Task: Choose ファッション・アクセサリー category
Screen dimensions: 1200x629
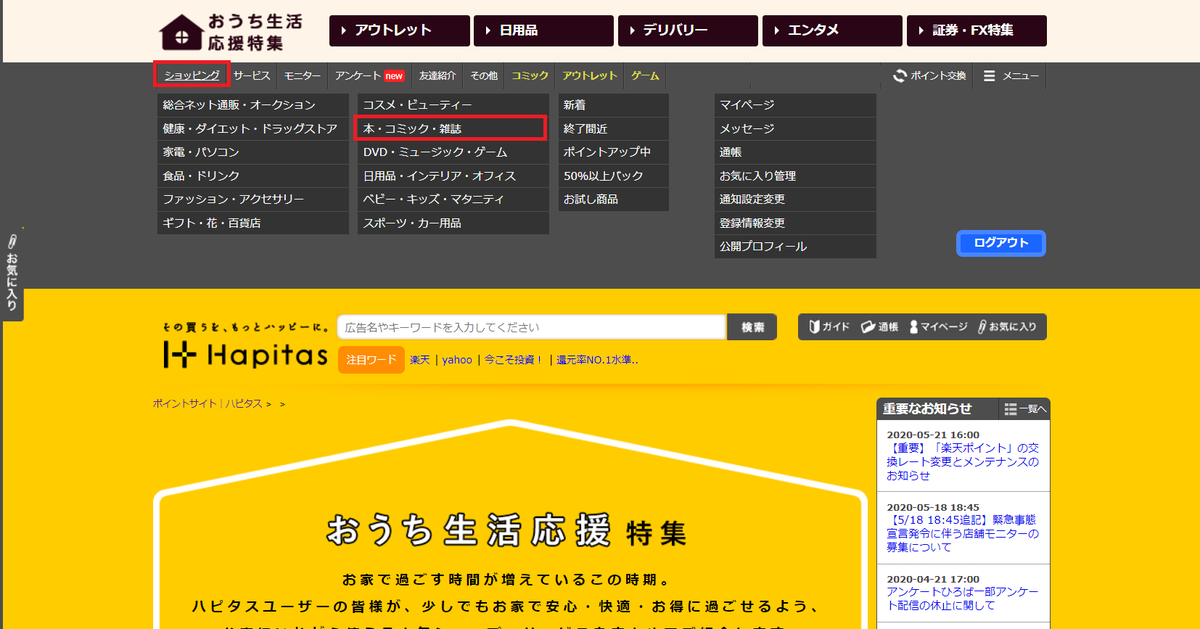Action: [253, 199]
